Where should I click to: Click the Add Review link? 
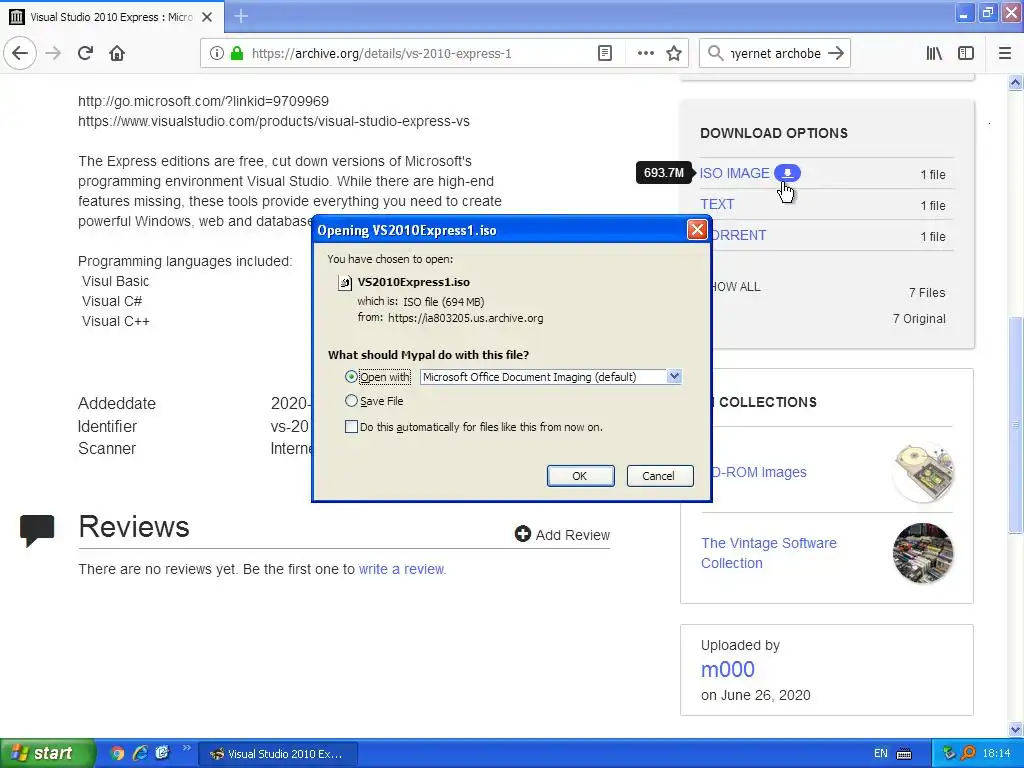[573, 535]
